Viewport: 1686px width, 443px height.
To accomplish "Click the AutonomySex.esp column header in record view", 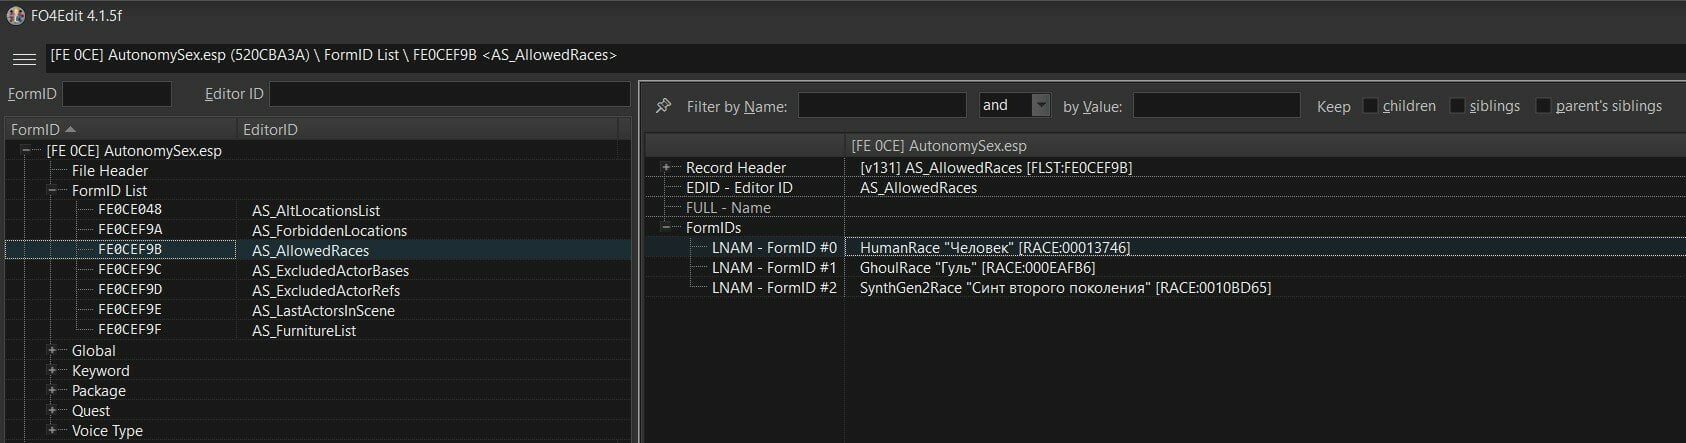I will 1265,146.
